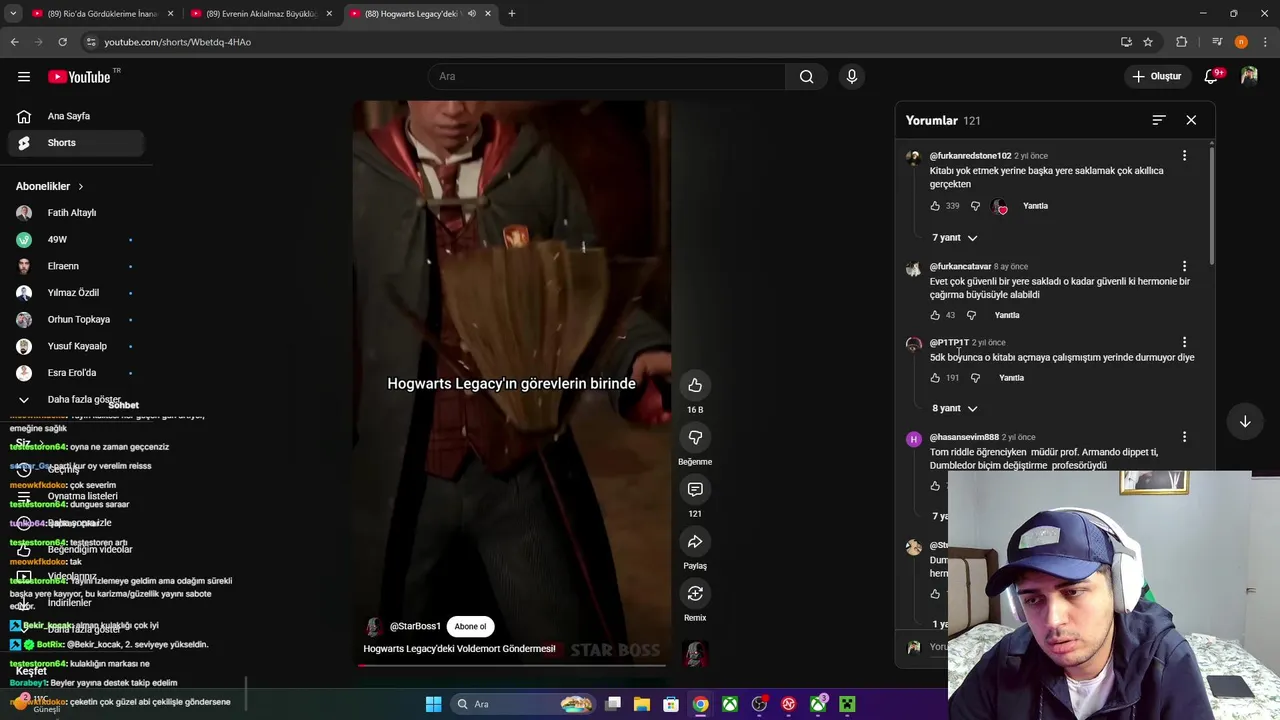Like the furkancatavar comment
This screenshot has height=720, width=1280.
(935, 315)
